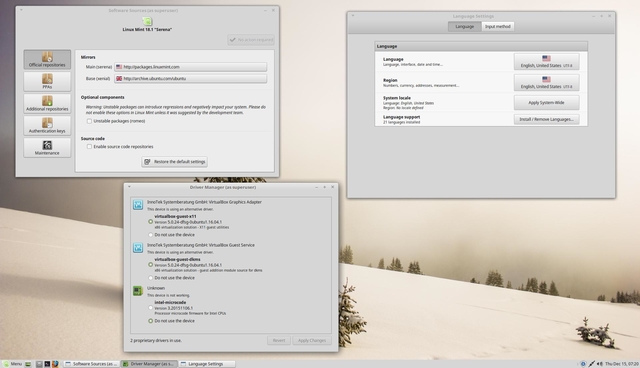The height and width of the screenshot is (368, 640).
Task: Select Do not use device for Unknown device
Action: click(x=151, y=321)
